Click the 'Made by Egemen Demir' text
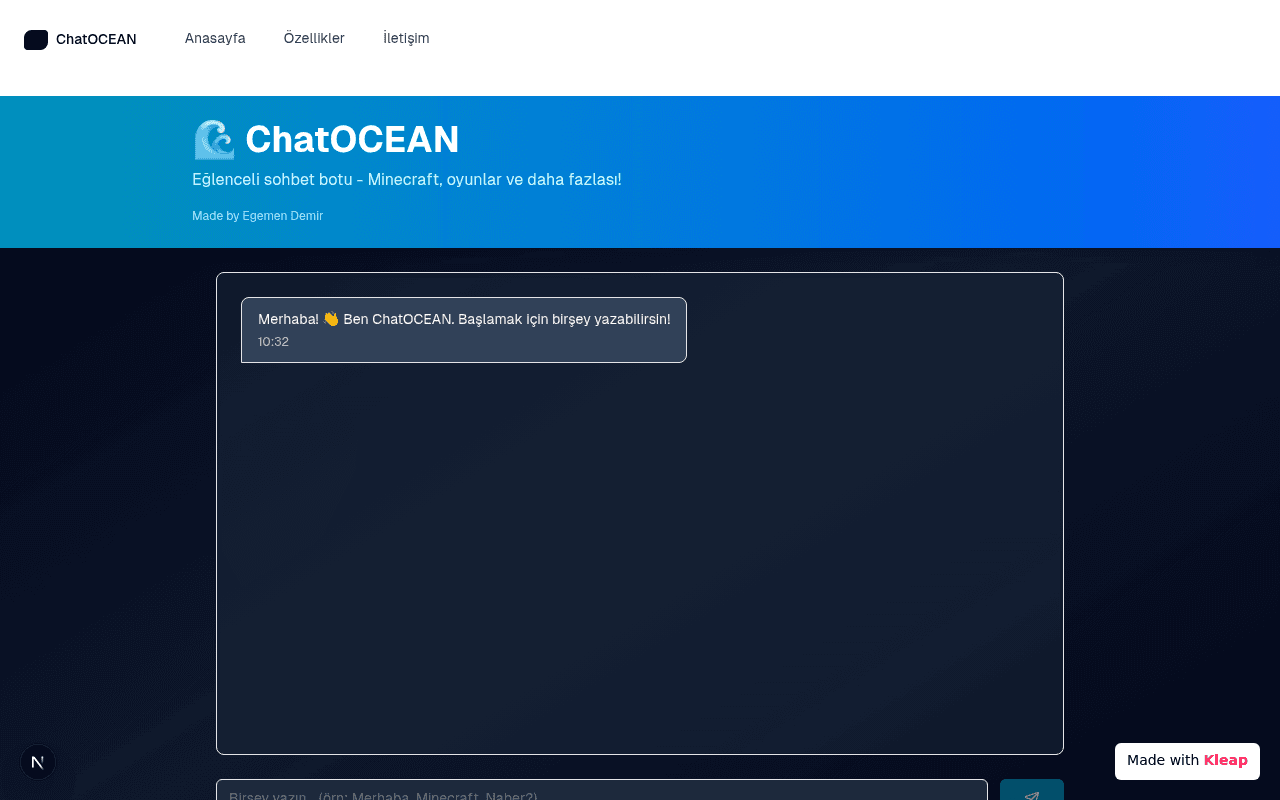Screen dimensions: 1280x800 257,216
